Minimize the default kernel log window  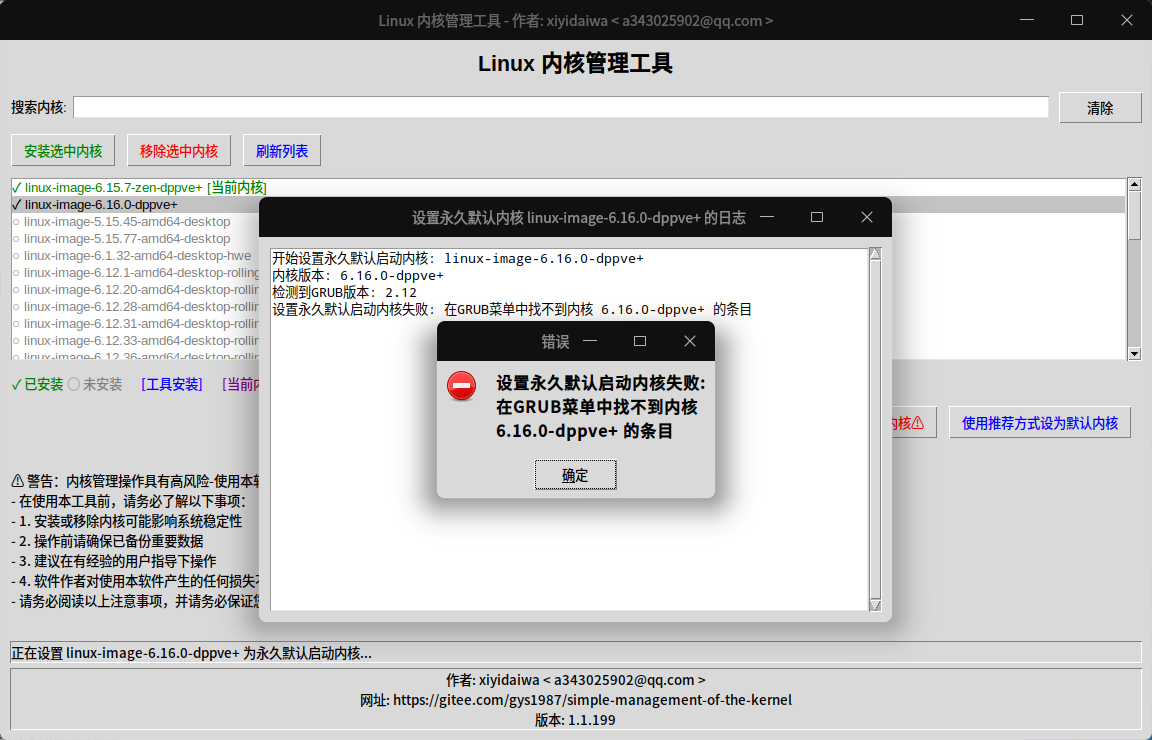coord(767,217)
